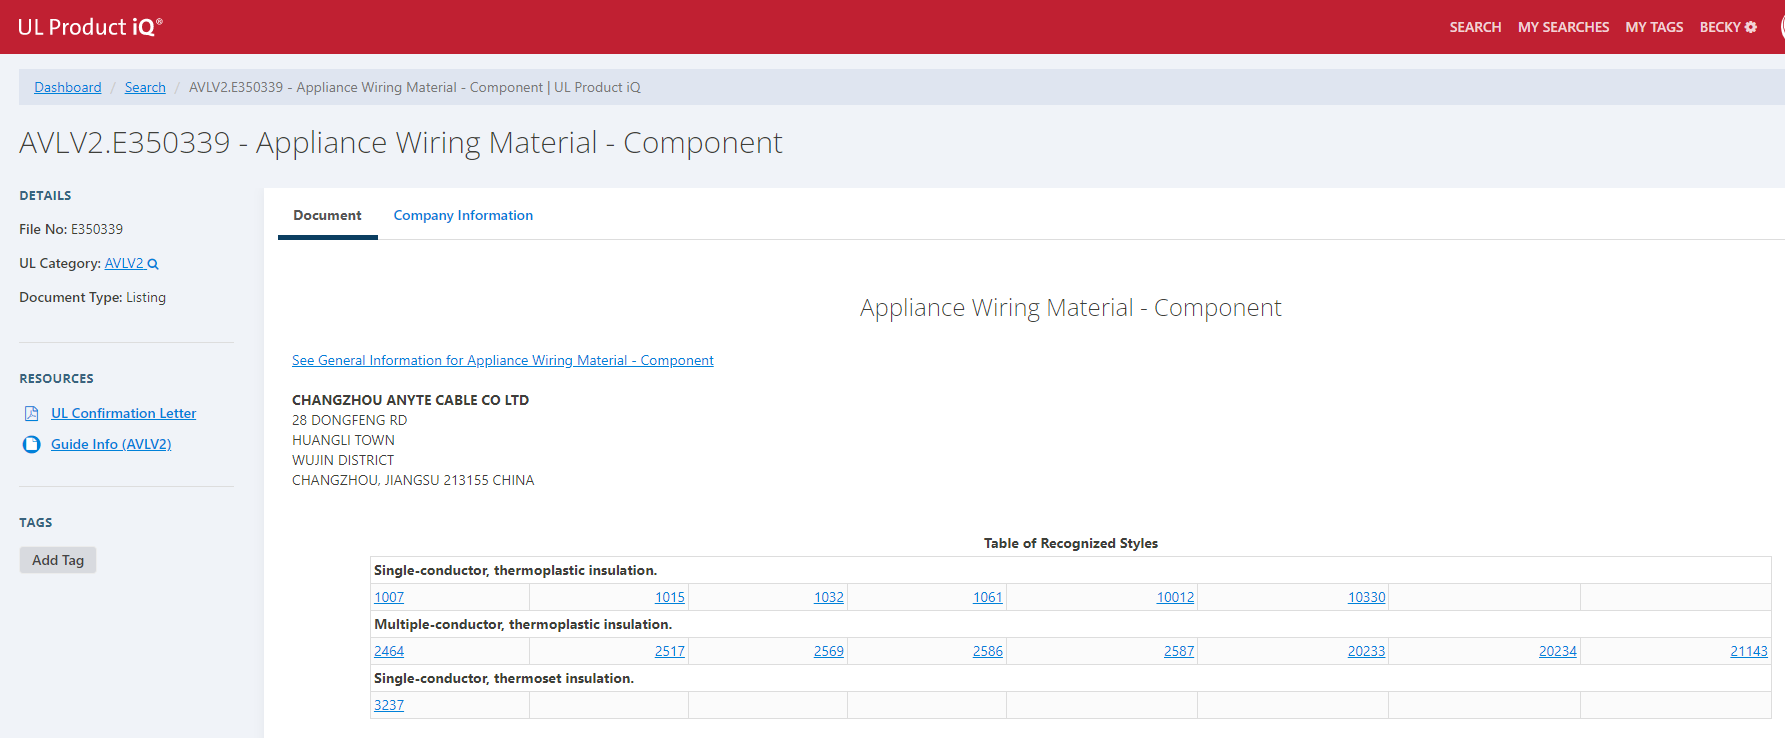Open style 20233 link
Screen dimensions: 1785x738
[1367, 651]
